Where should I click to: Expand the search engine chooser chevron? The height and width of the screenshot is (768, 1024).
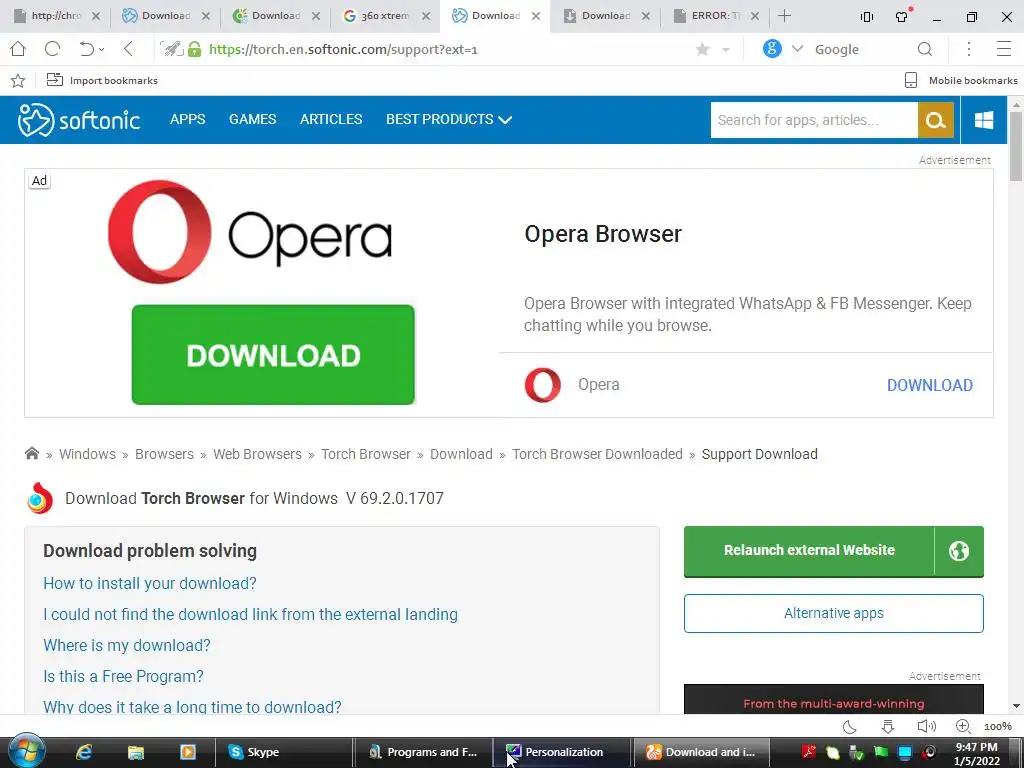797,49
